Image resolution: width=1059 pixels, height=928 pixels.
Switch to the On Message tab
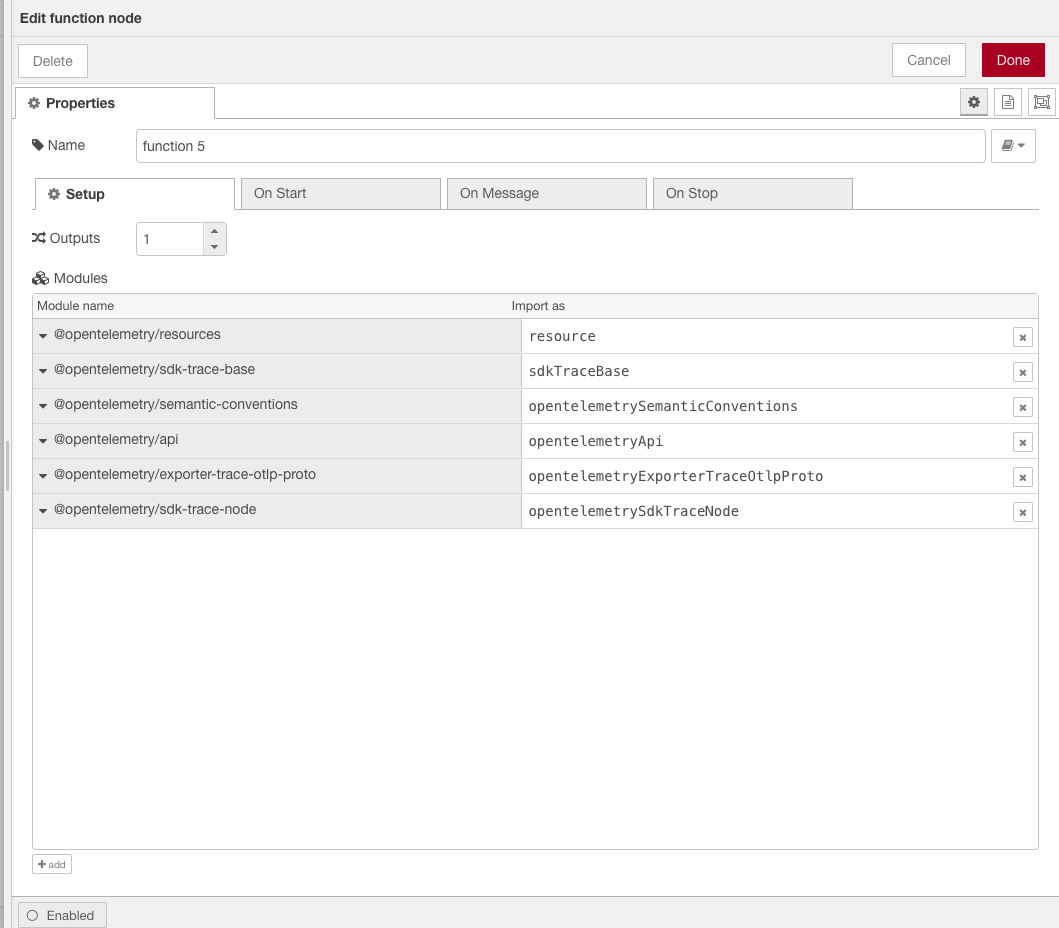click(x=546, y=193)
